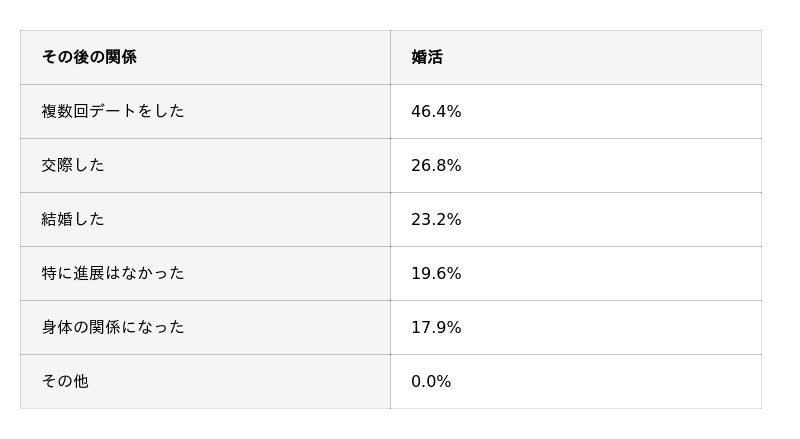Image resolution: width=800 pixels, height=439 pixels.
Task: Select the 結婚した row label
Action: tap(73, 220)
